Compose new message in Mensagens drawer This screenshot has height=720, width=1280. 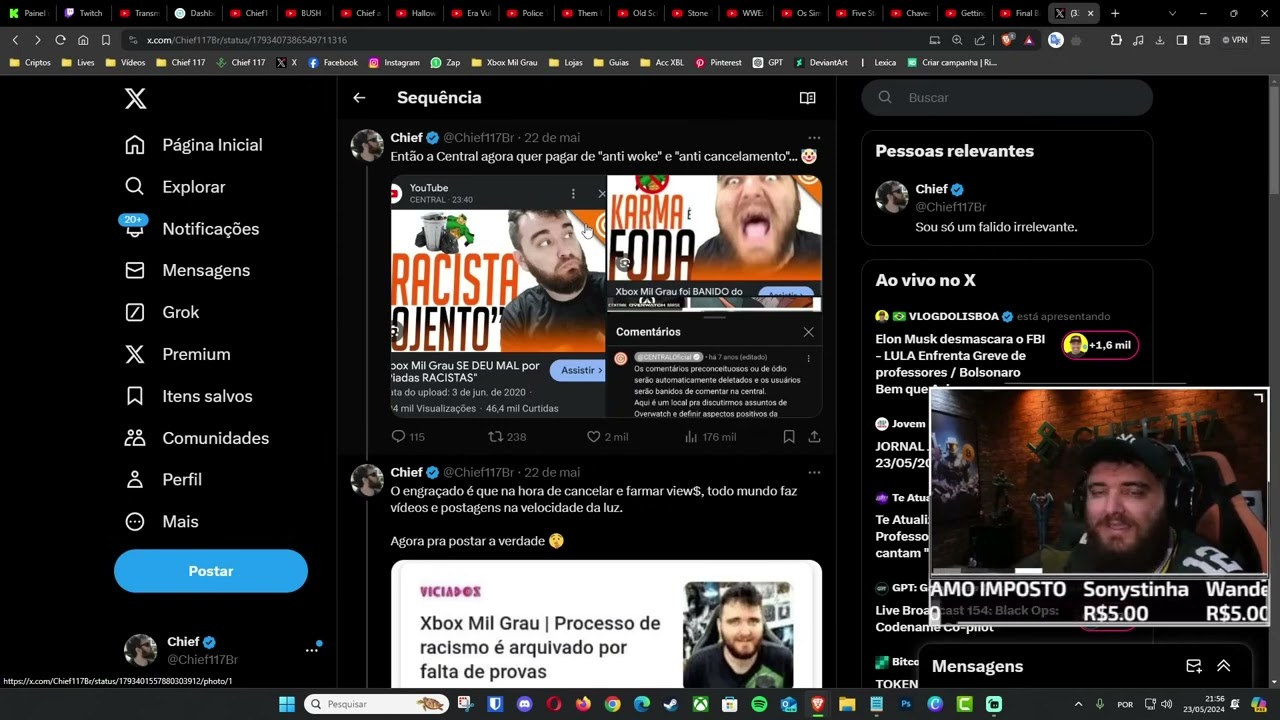click(x=1193, y=666)
